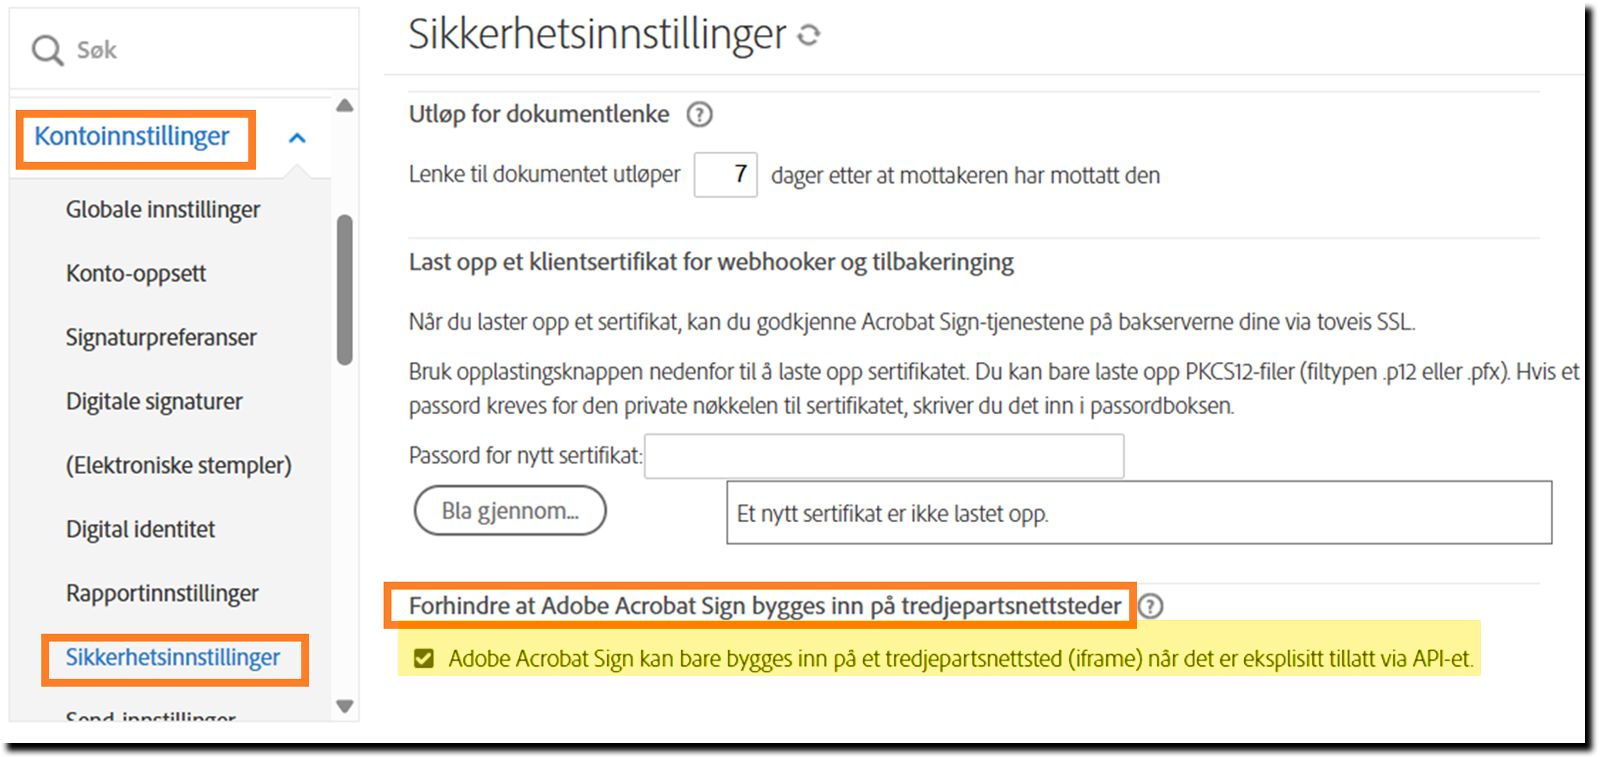Open help icon beside Forhindre at Adobe Acrobat Sign

tap(1151, 606)
